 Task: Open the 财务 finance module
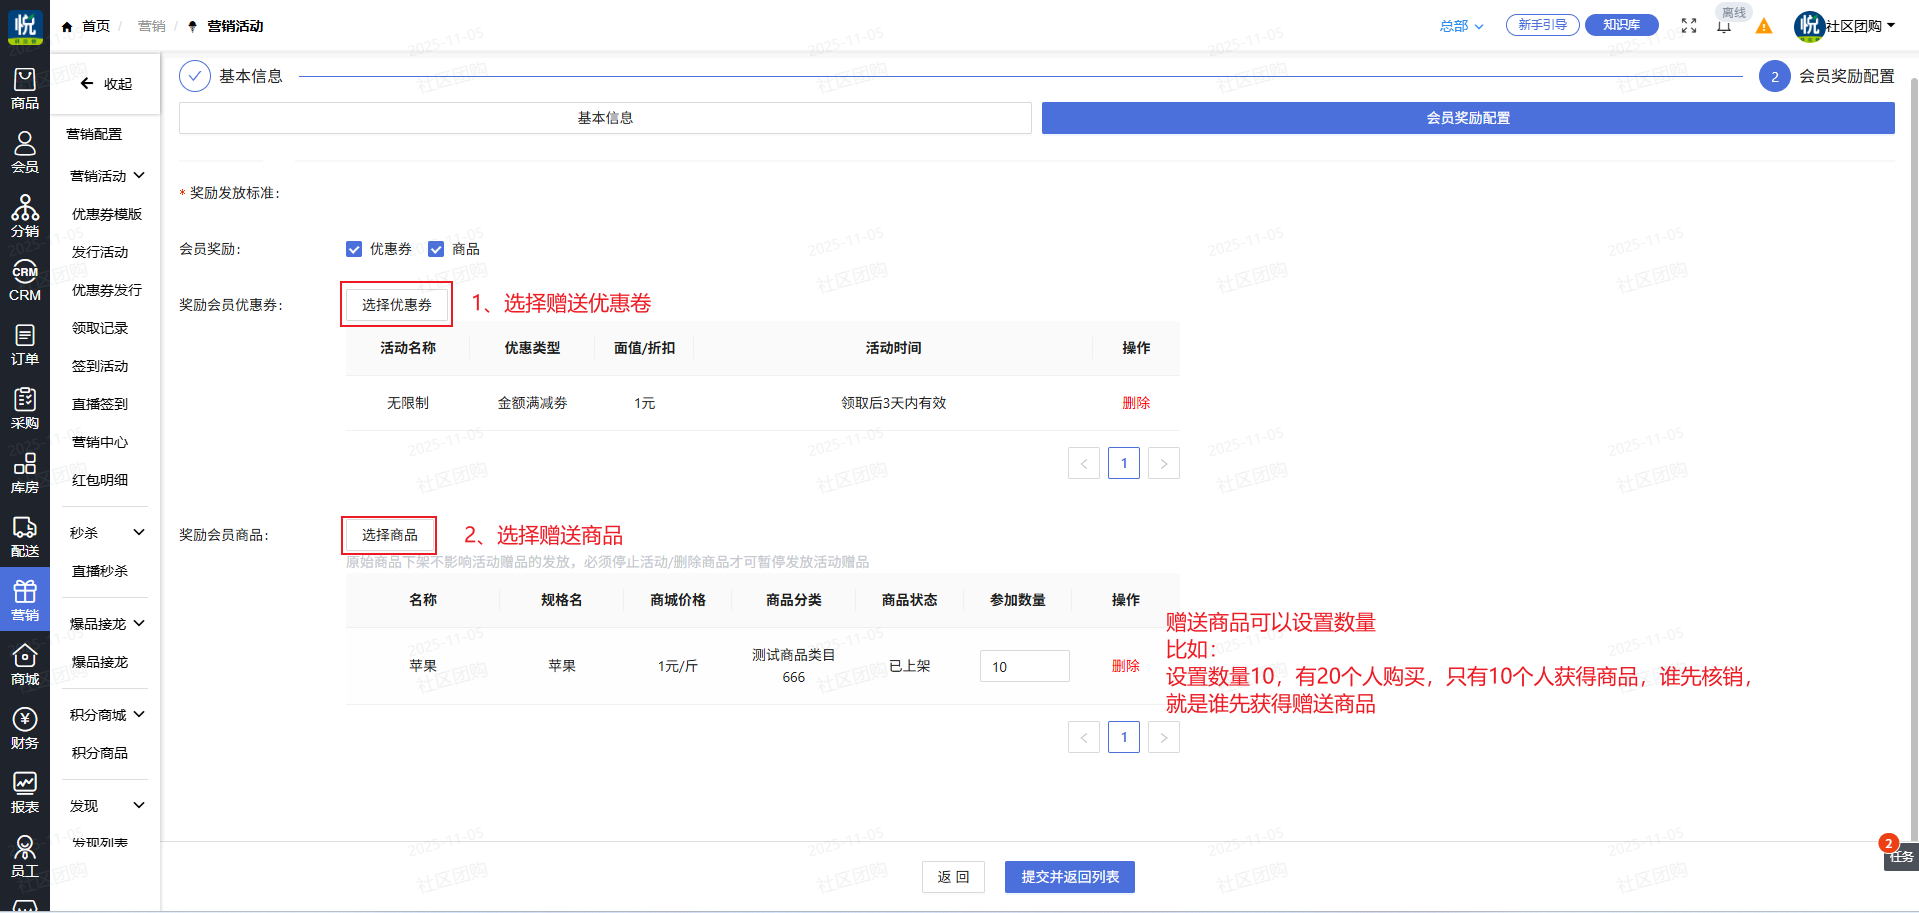tap(25, 728)
